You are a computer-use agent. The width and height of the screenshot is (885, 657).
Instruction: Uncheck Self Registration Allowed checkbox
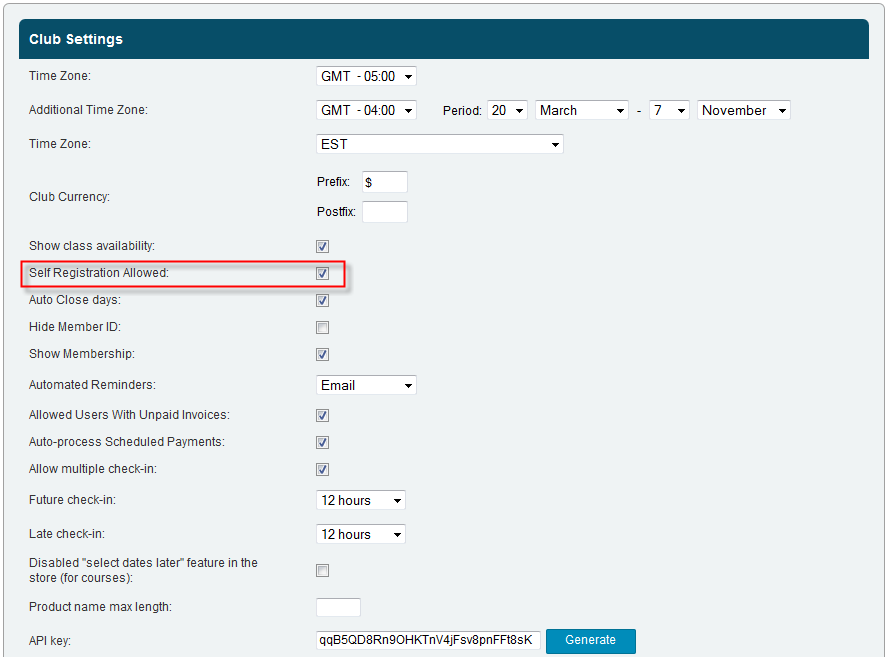pyautogui.click(x=322, y=273)
